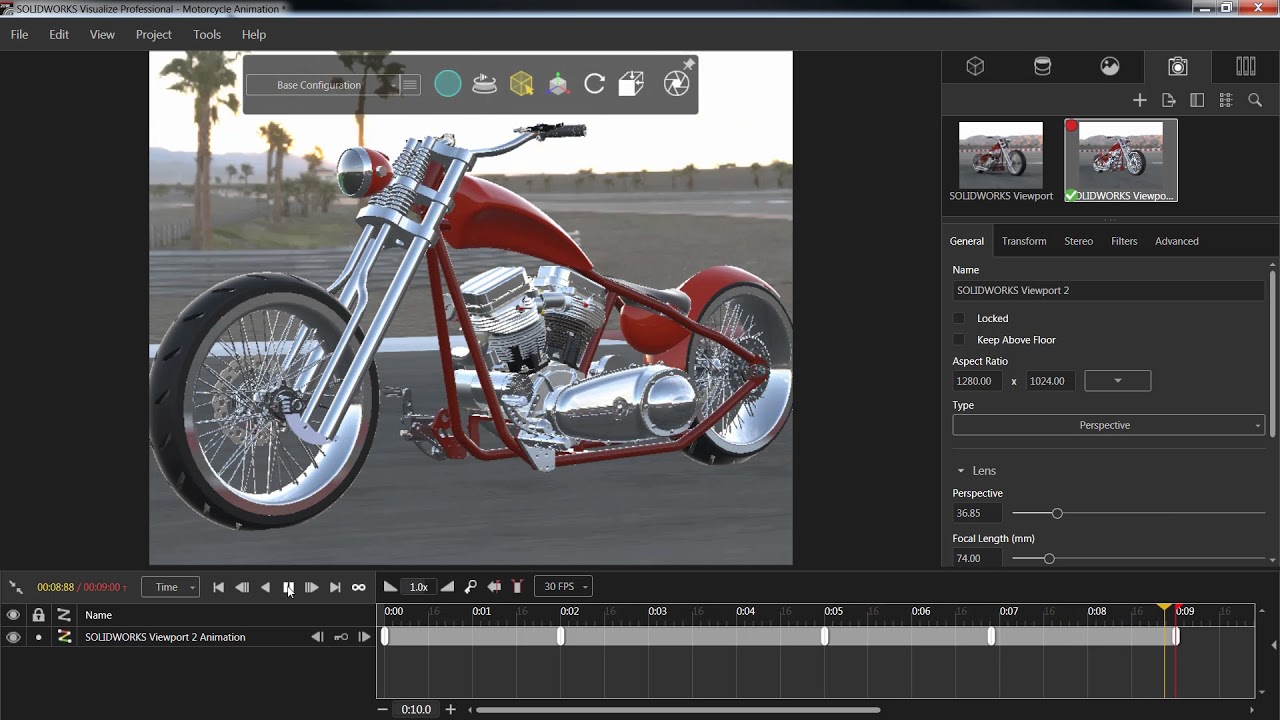This screenshot has width=1280, height=720.
Task: Select the Models palette tab icon
Action: tap(975, 66)
